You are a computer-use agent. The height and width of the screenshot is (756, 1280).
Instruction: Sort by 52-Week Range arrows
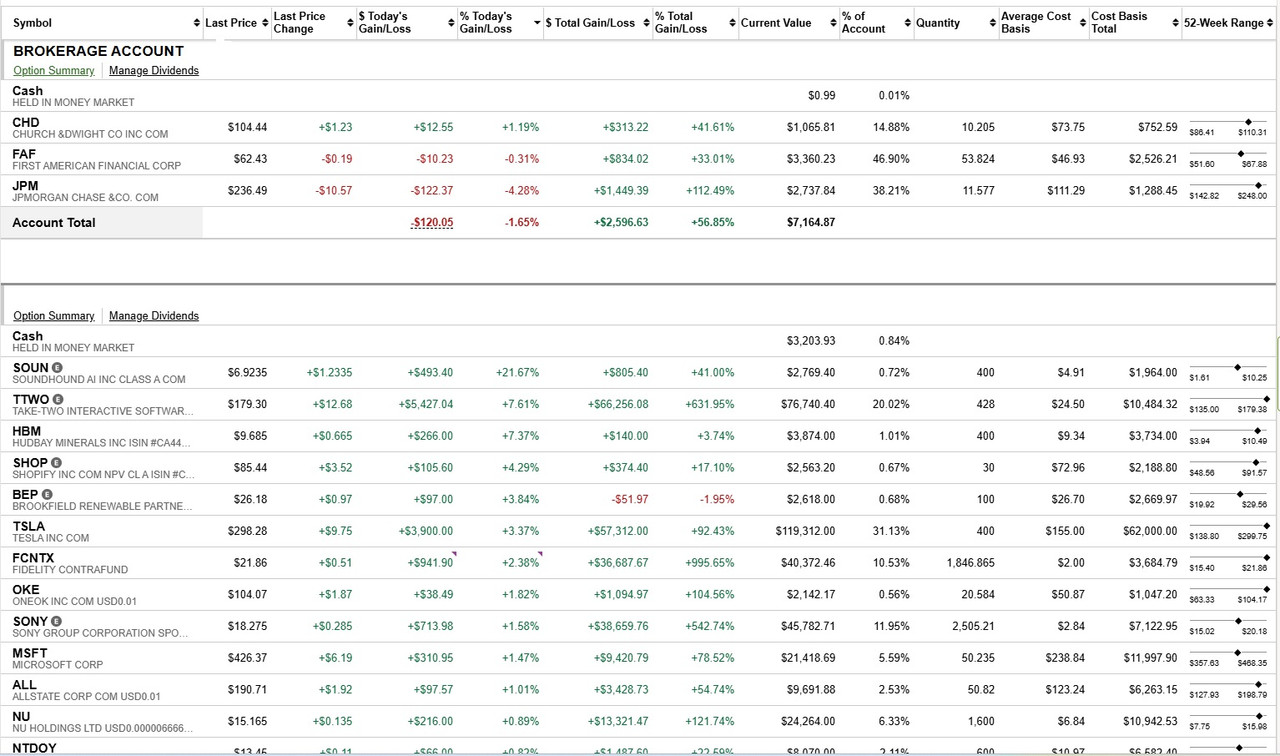(x=1270, y=23)
